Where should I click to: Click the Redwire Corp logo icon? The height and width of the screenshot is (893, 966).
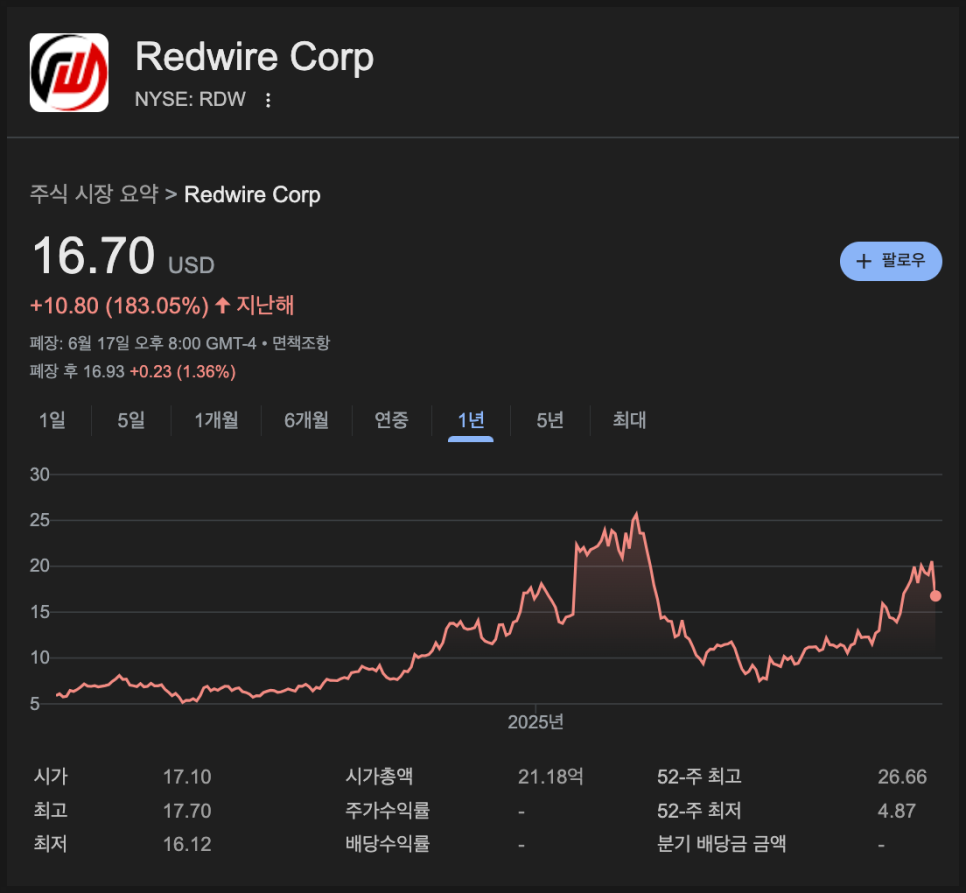point(69,73)
